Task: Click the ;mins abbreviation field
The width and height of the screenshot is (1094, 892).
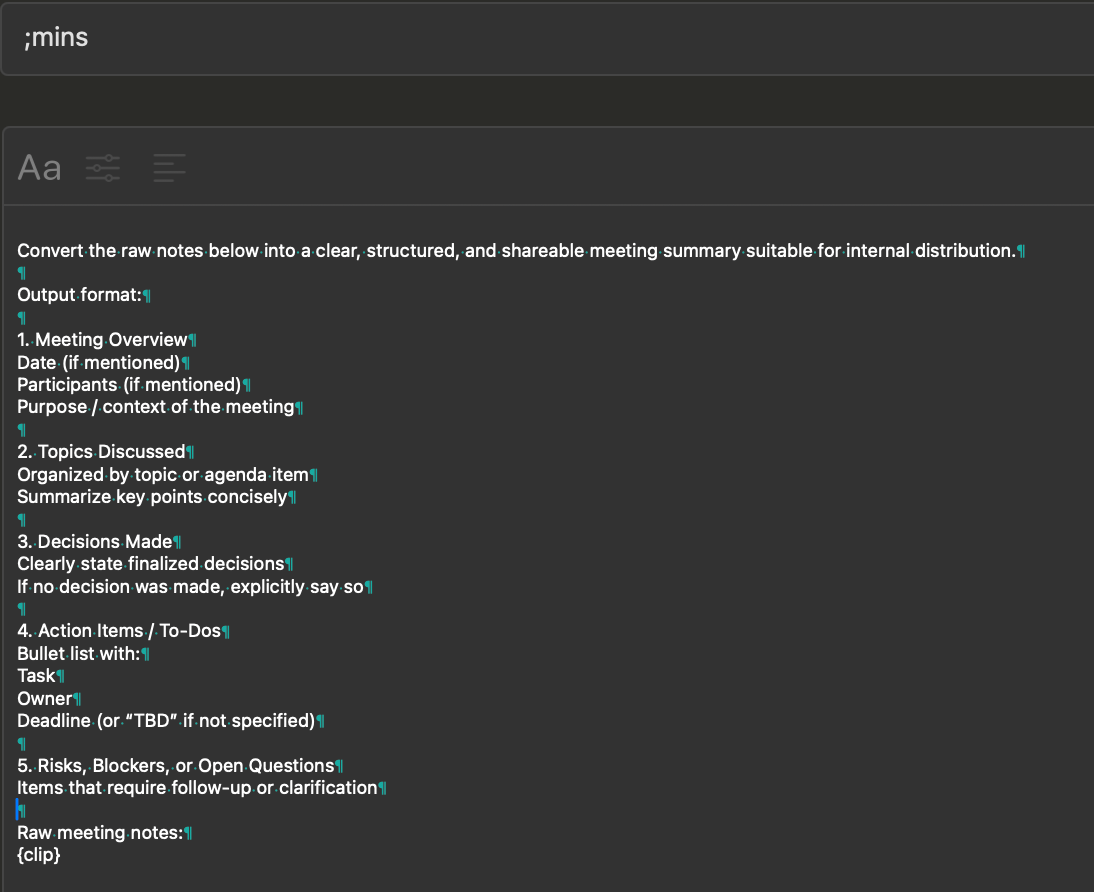Action: [x=547, y=38]
